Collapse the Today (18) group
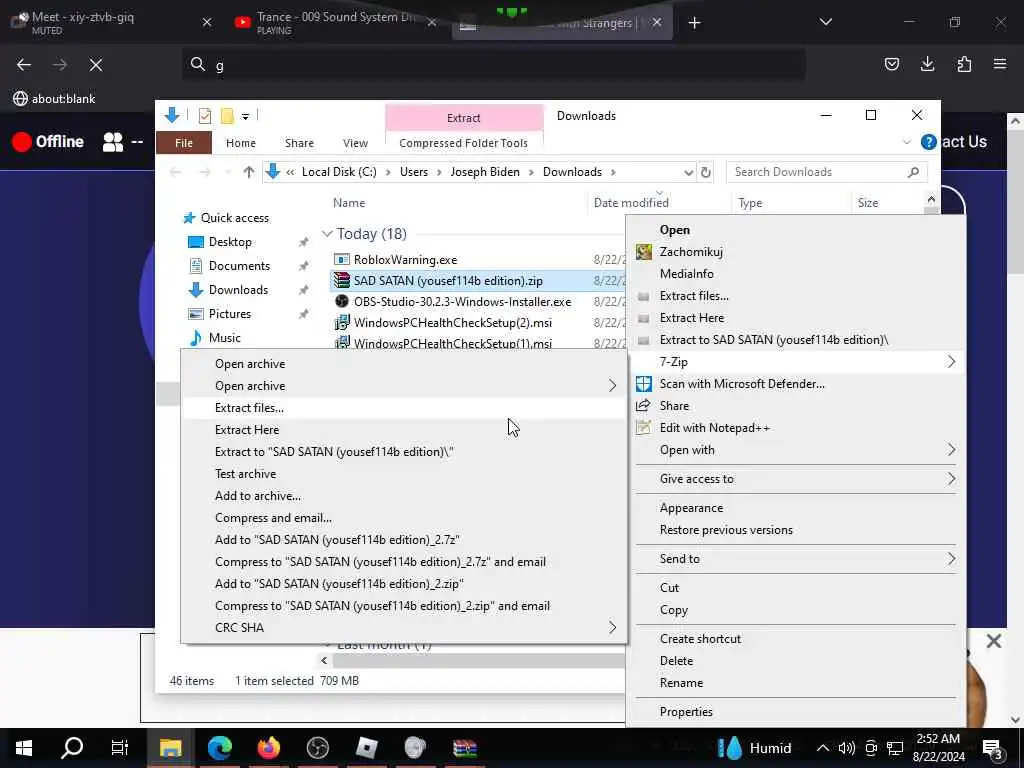1024x768 pixels. tap(327, 234)
